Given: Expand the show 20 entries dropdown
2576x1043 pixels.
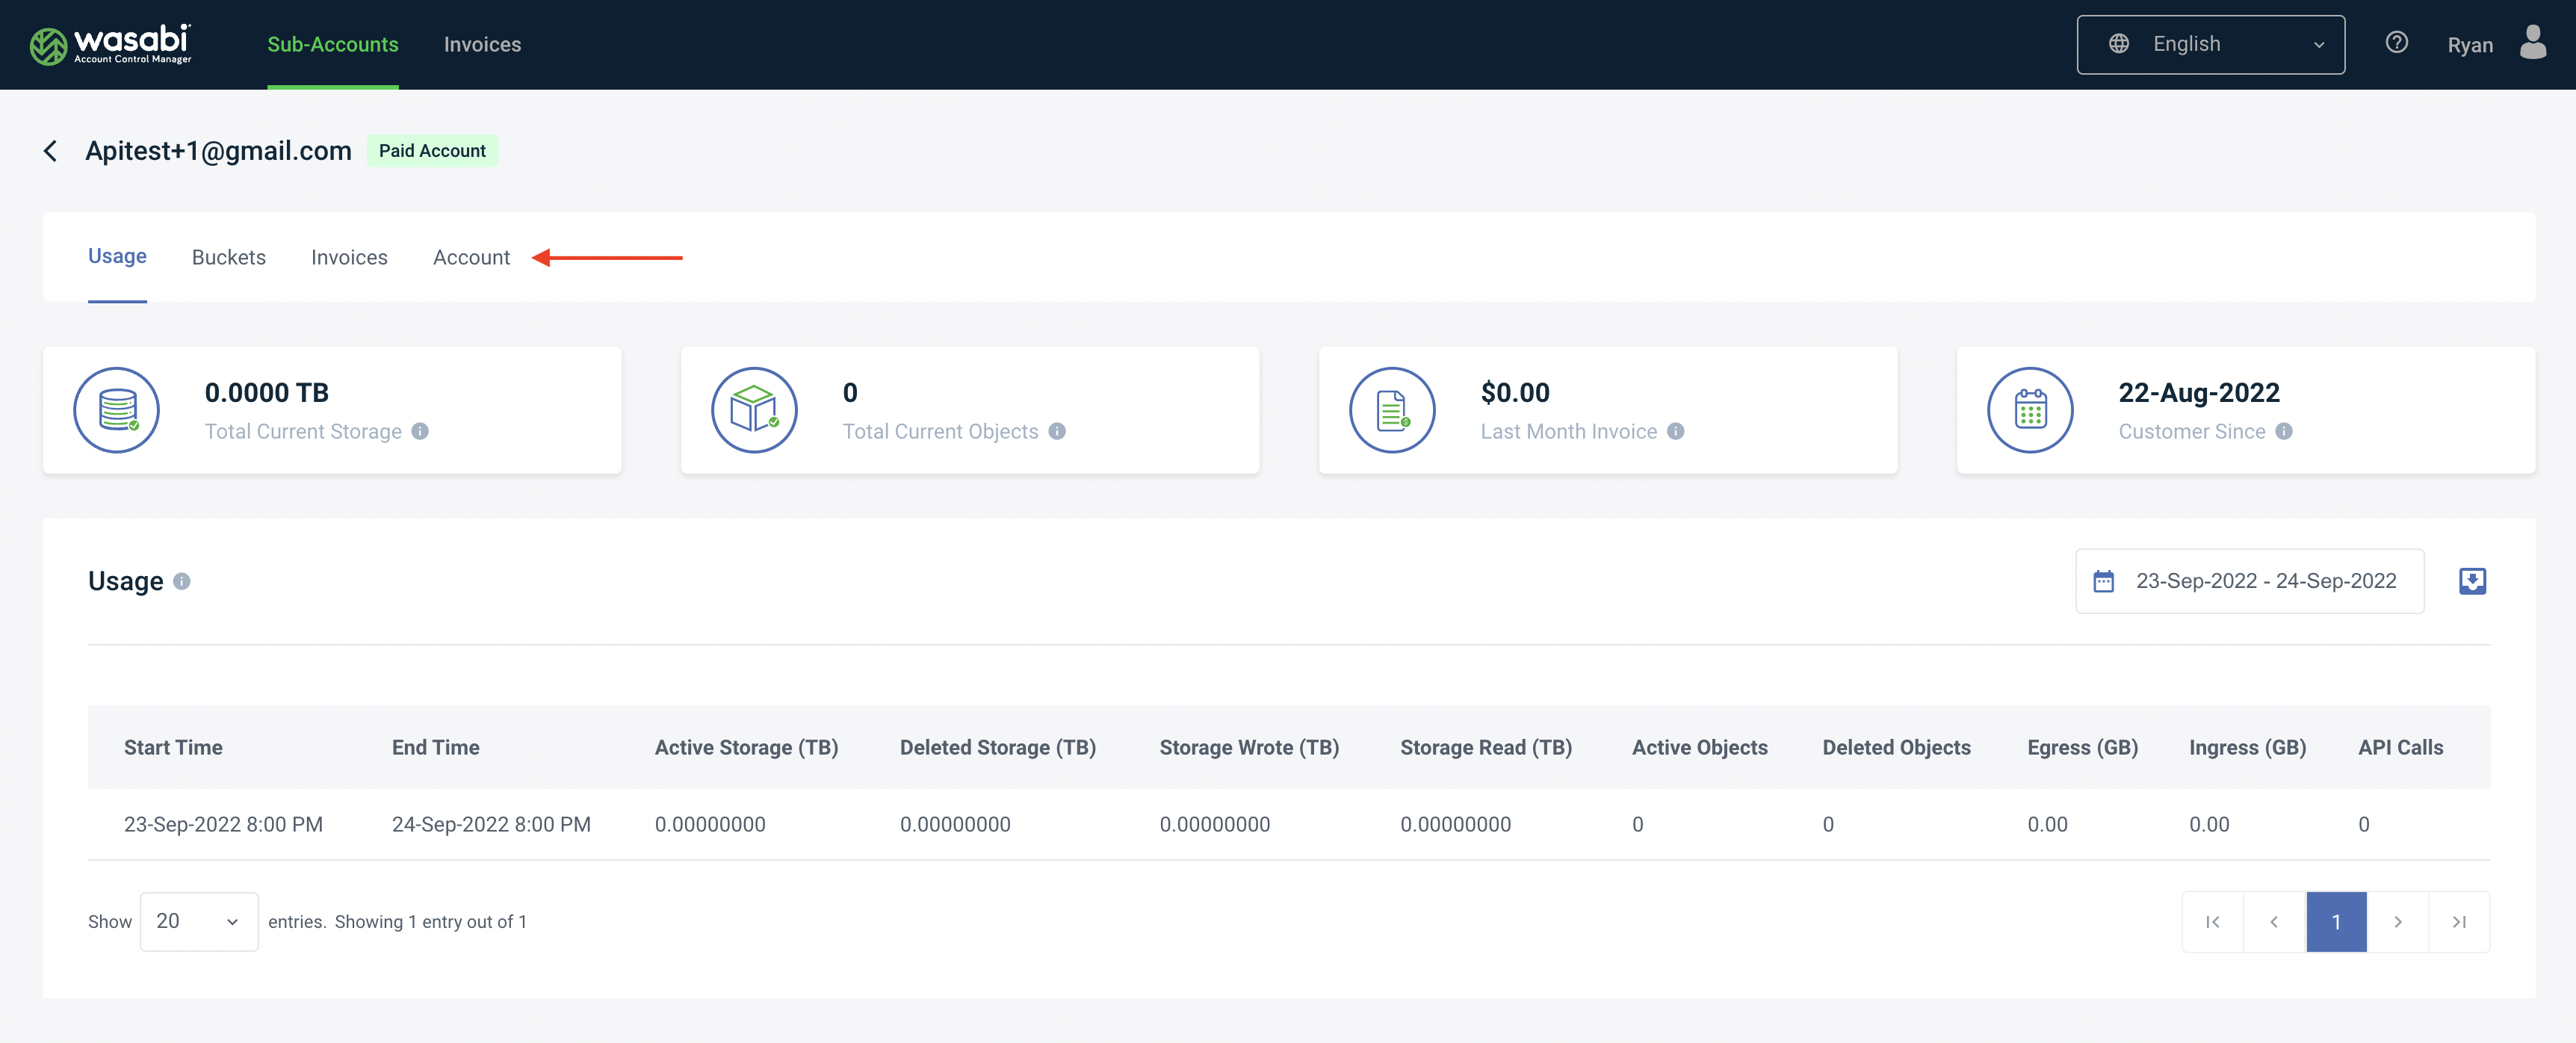Looking at the screenshot, I should point(199,922).
